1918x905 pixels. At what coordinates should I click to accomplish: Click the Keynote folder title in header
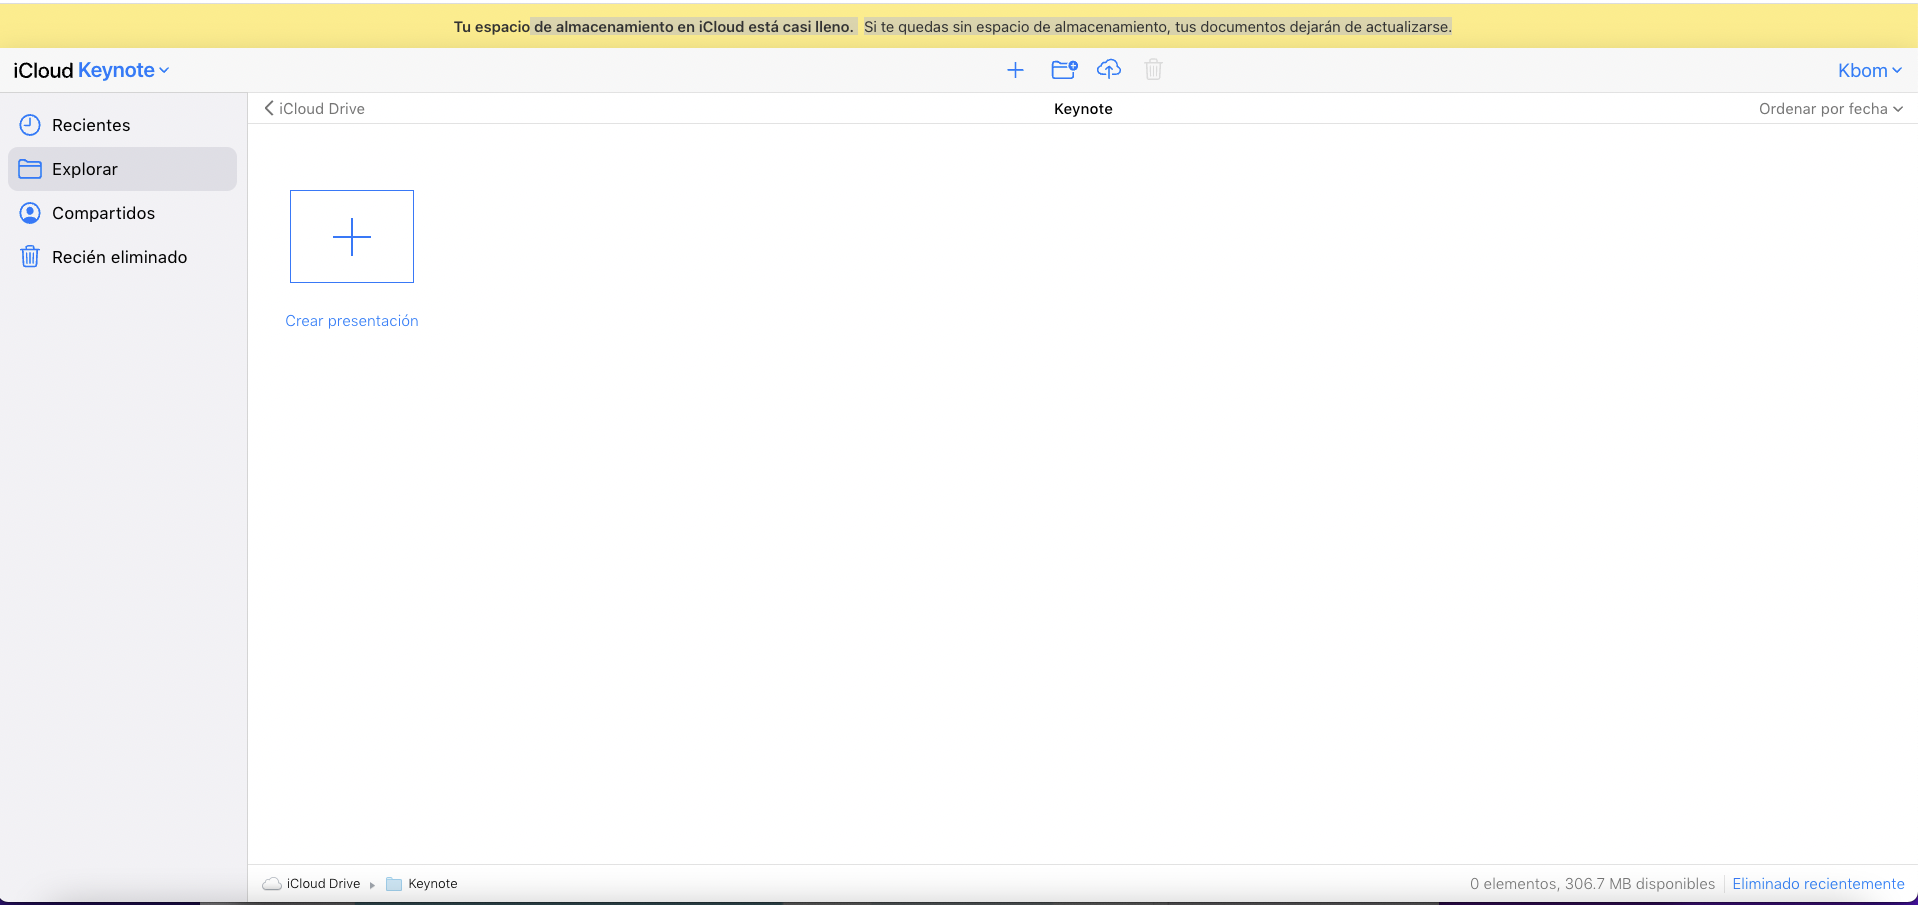(1083, 109)
